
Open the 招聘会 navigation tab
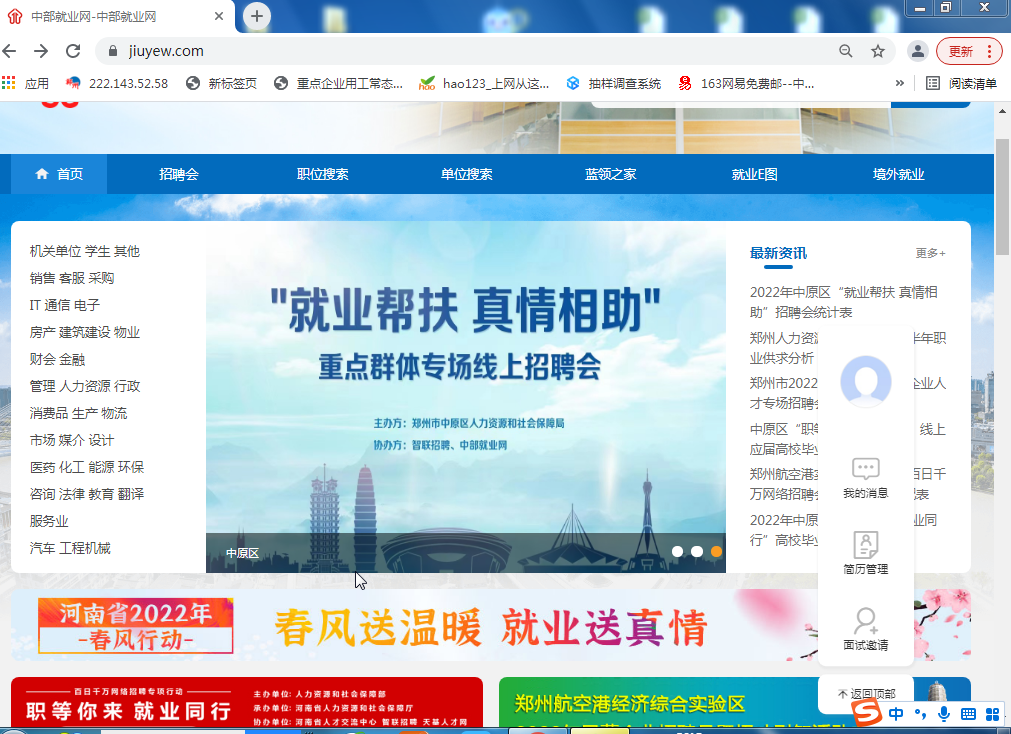pos(179,174)
